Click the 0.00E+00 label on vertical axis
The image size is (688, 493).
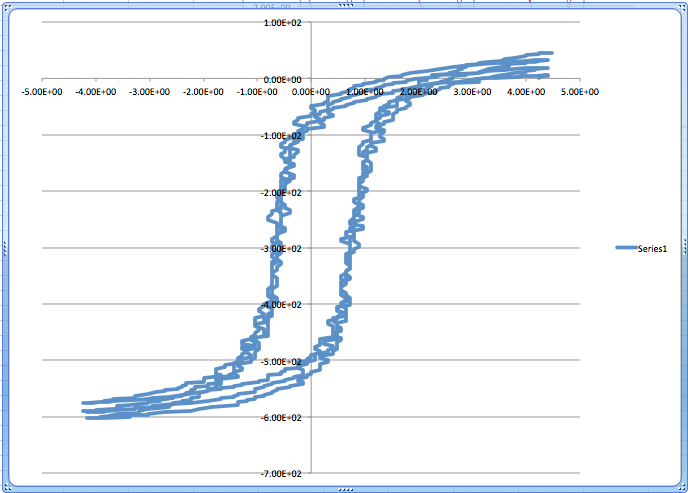pyautogui.click(x=285, y=79)
